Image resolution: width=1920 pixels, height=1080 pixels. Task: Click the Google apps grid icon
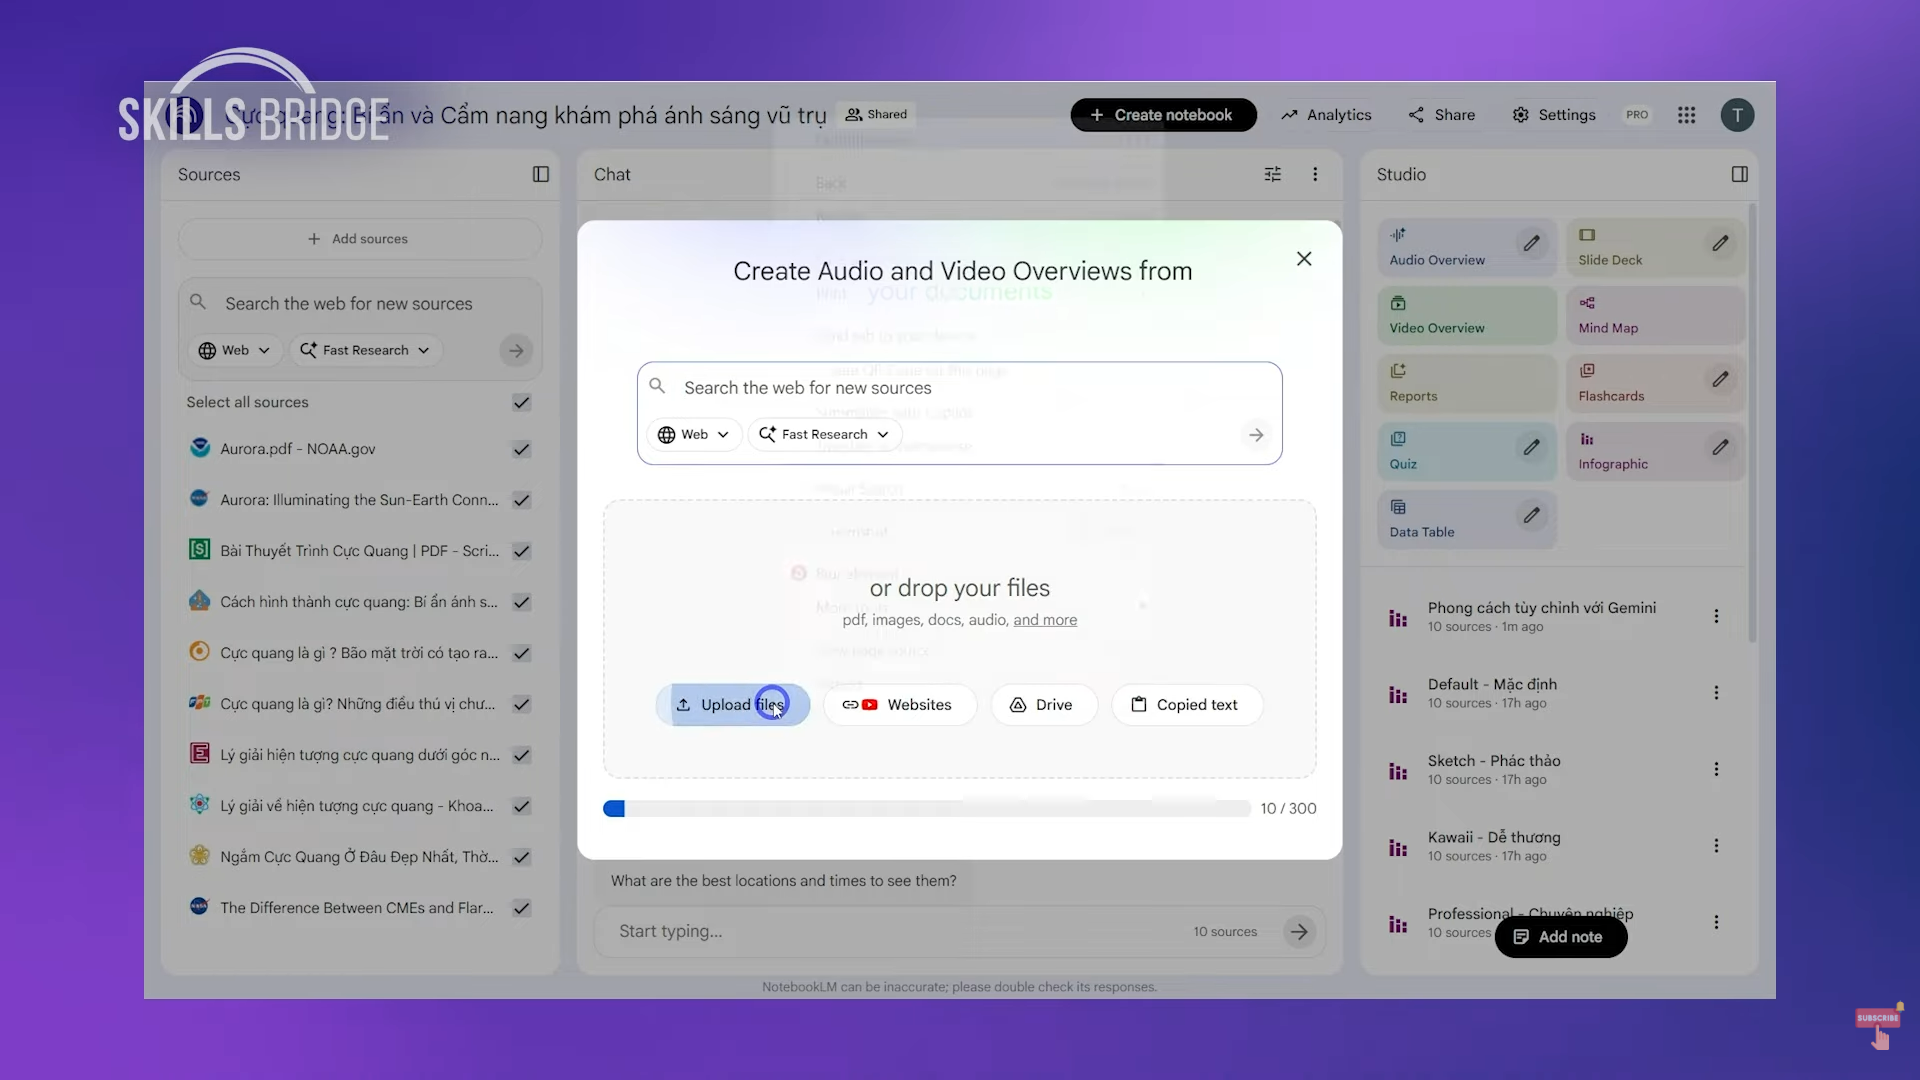click(x=1686, y=115)
